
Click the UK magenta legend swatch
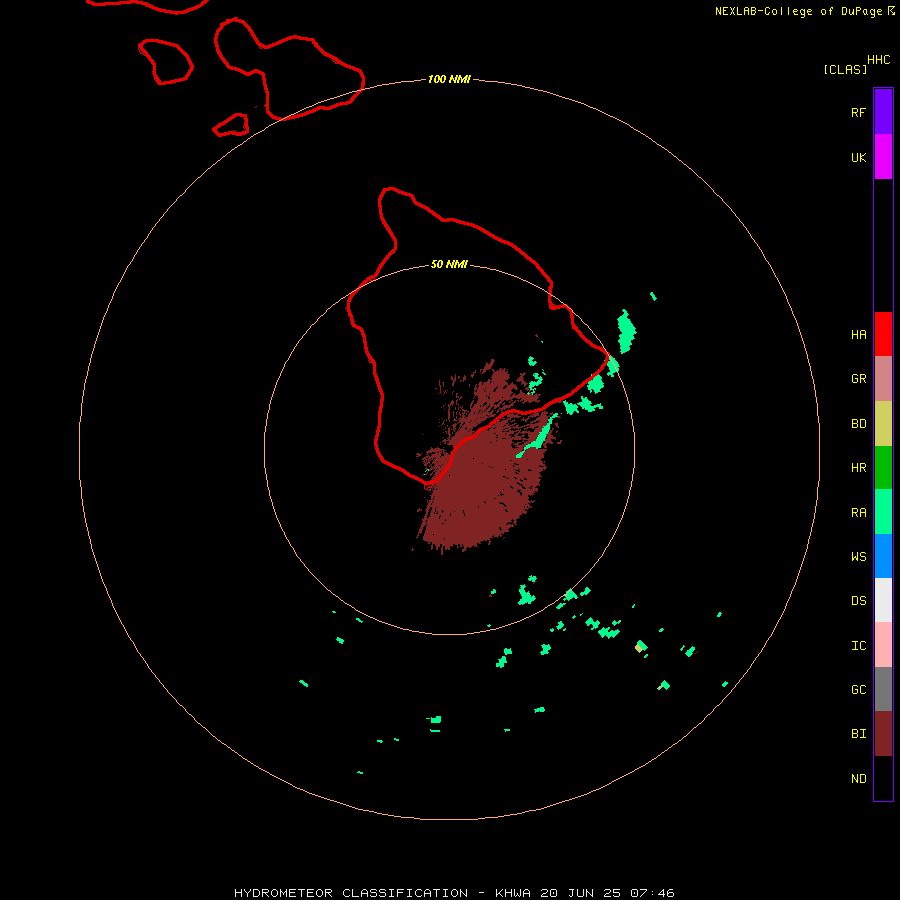click(883, 157)
